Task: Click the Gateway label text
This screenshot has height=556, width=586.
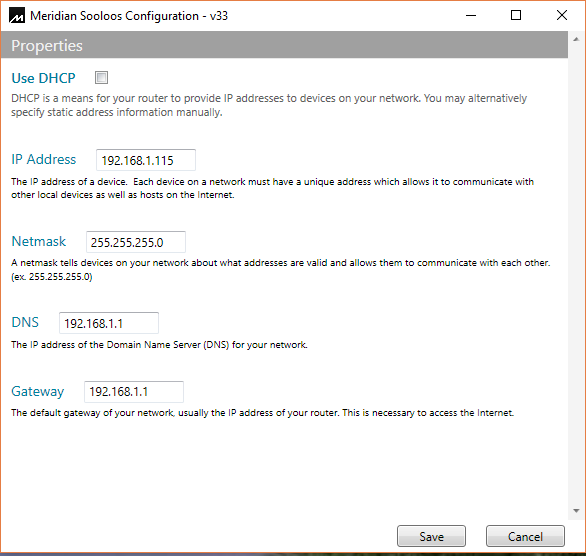Action: click(x=38, y=392)
